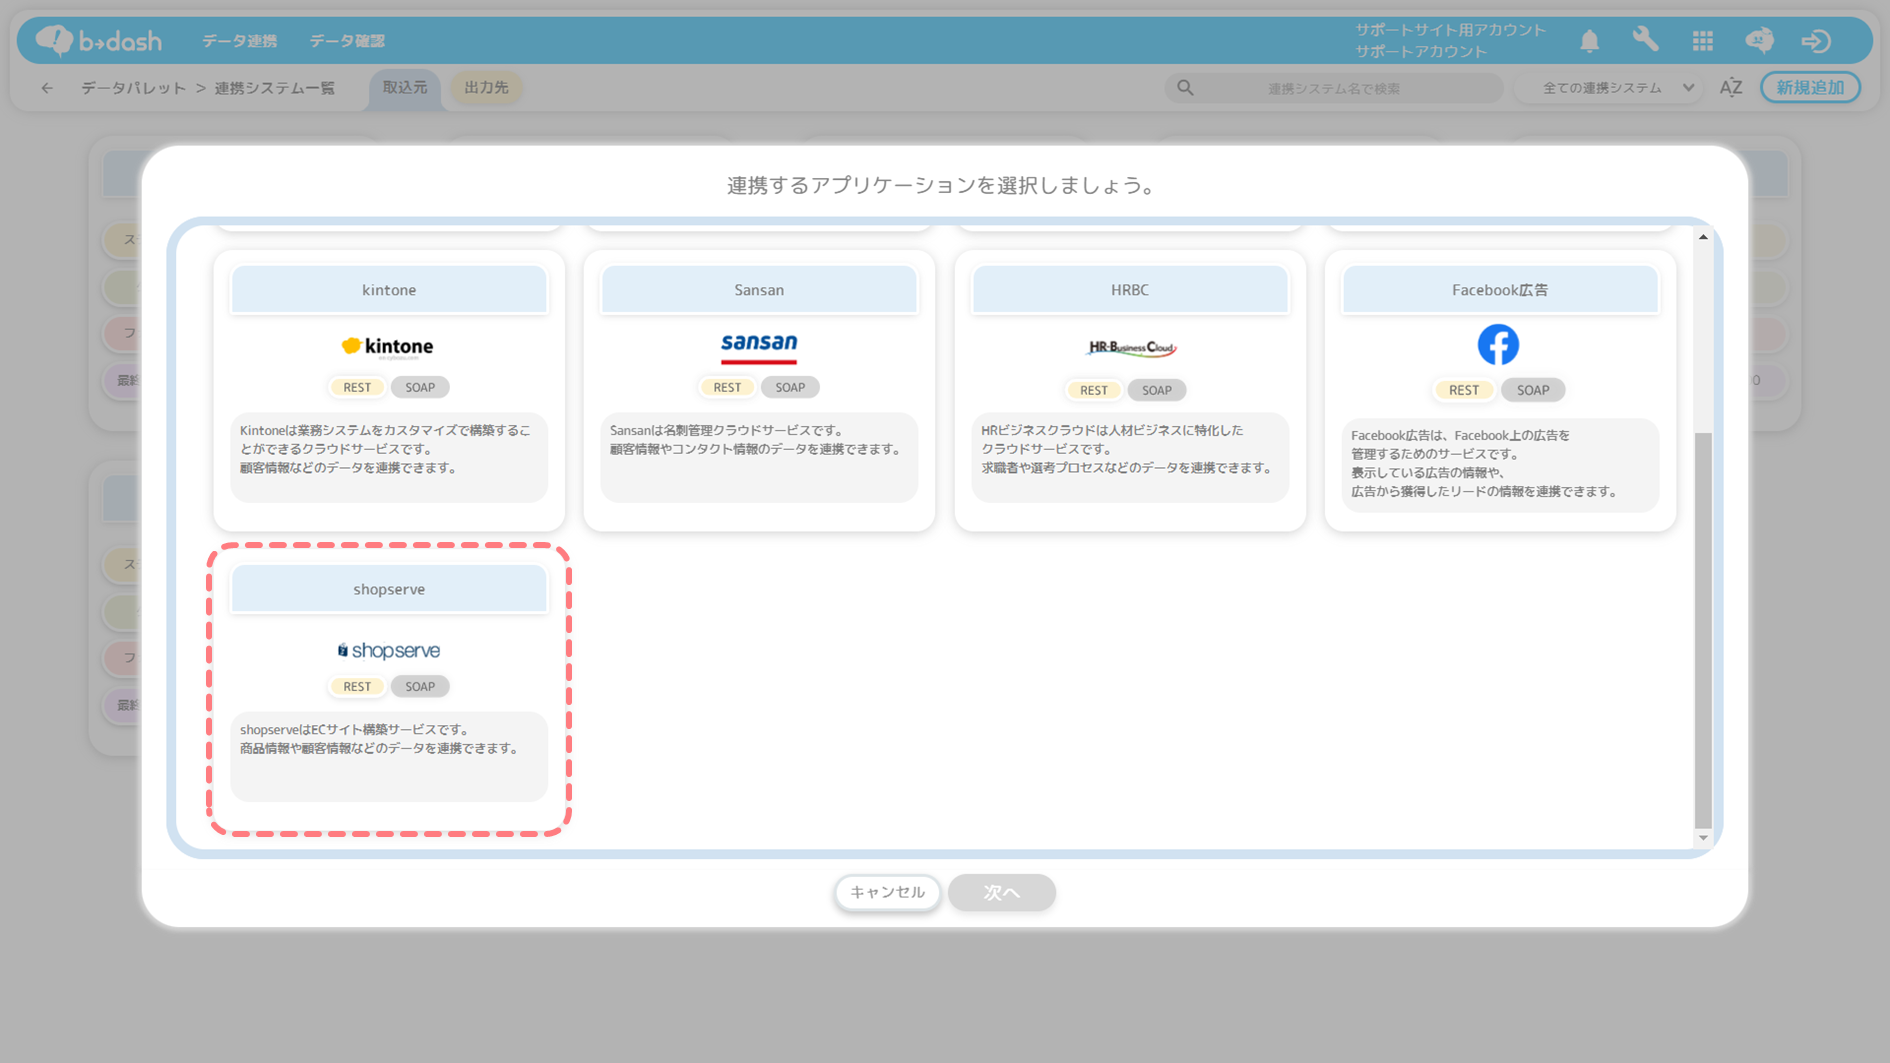
Task: Click the kintone logo image
Action: pos(388,346)
